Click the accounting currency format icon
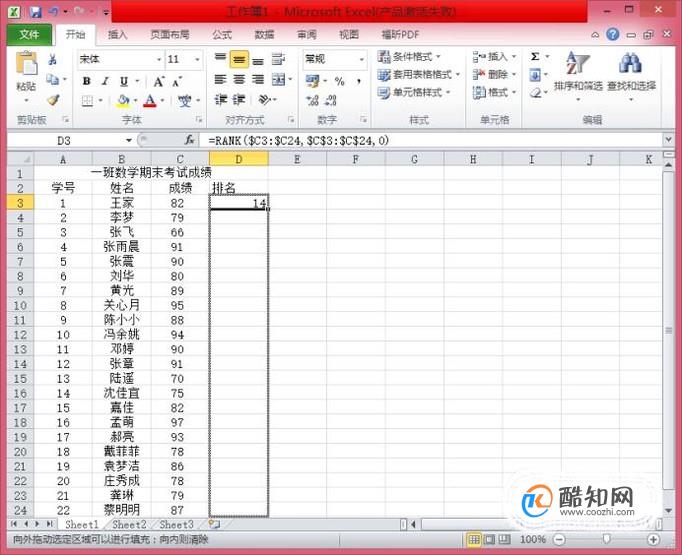The image size is (682, 555). (x=312, y=81)
